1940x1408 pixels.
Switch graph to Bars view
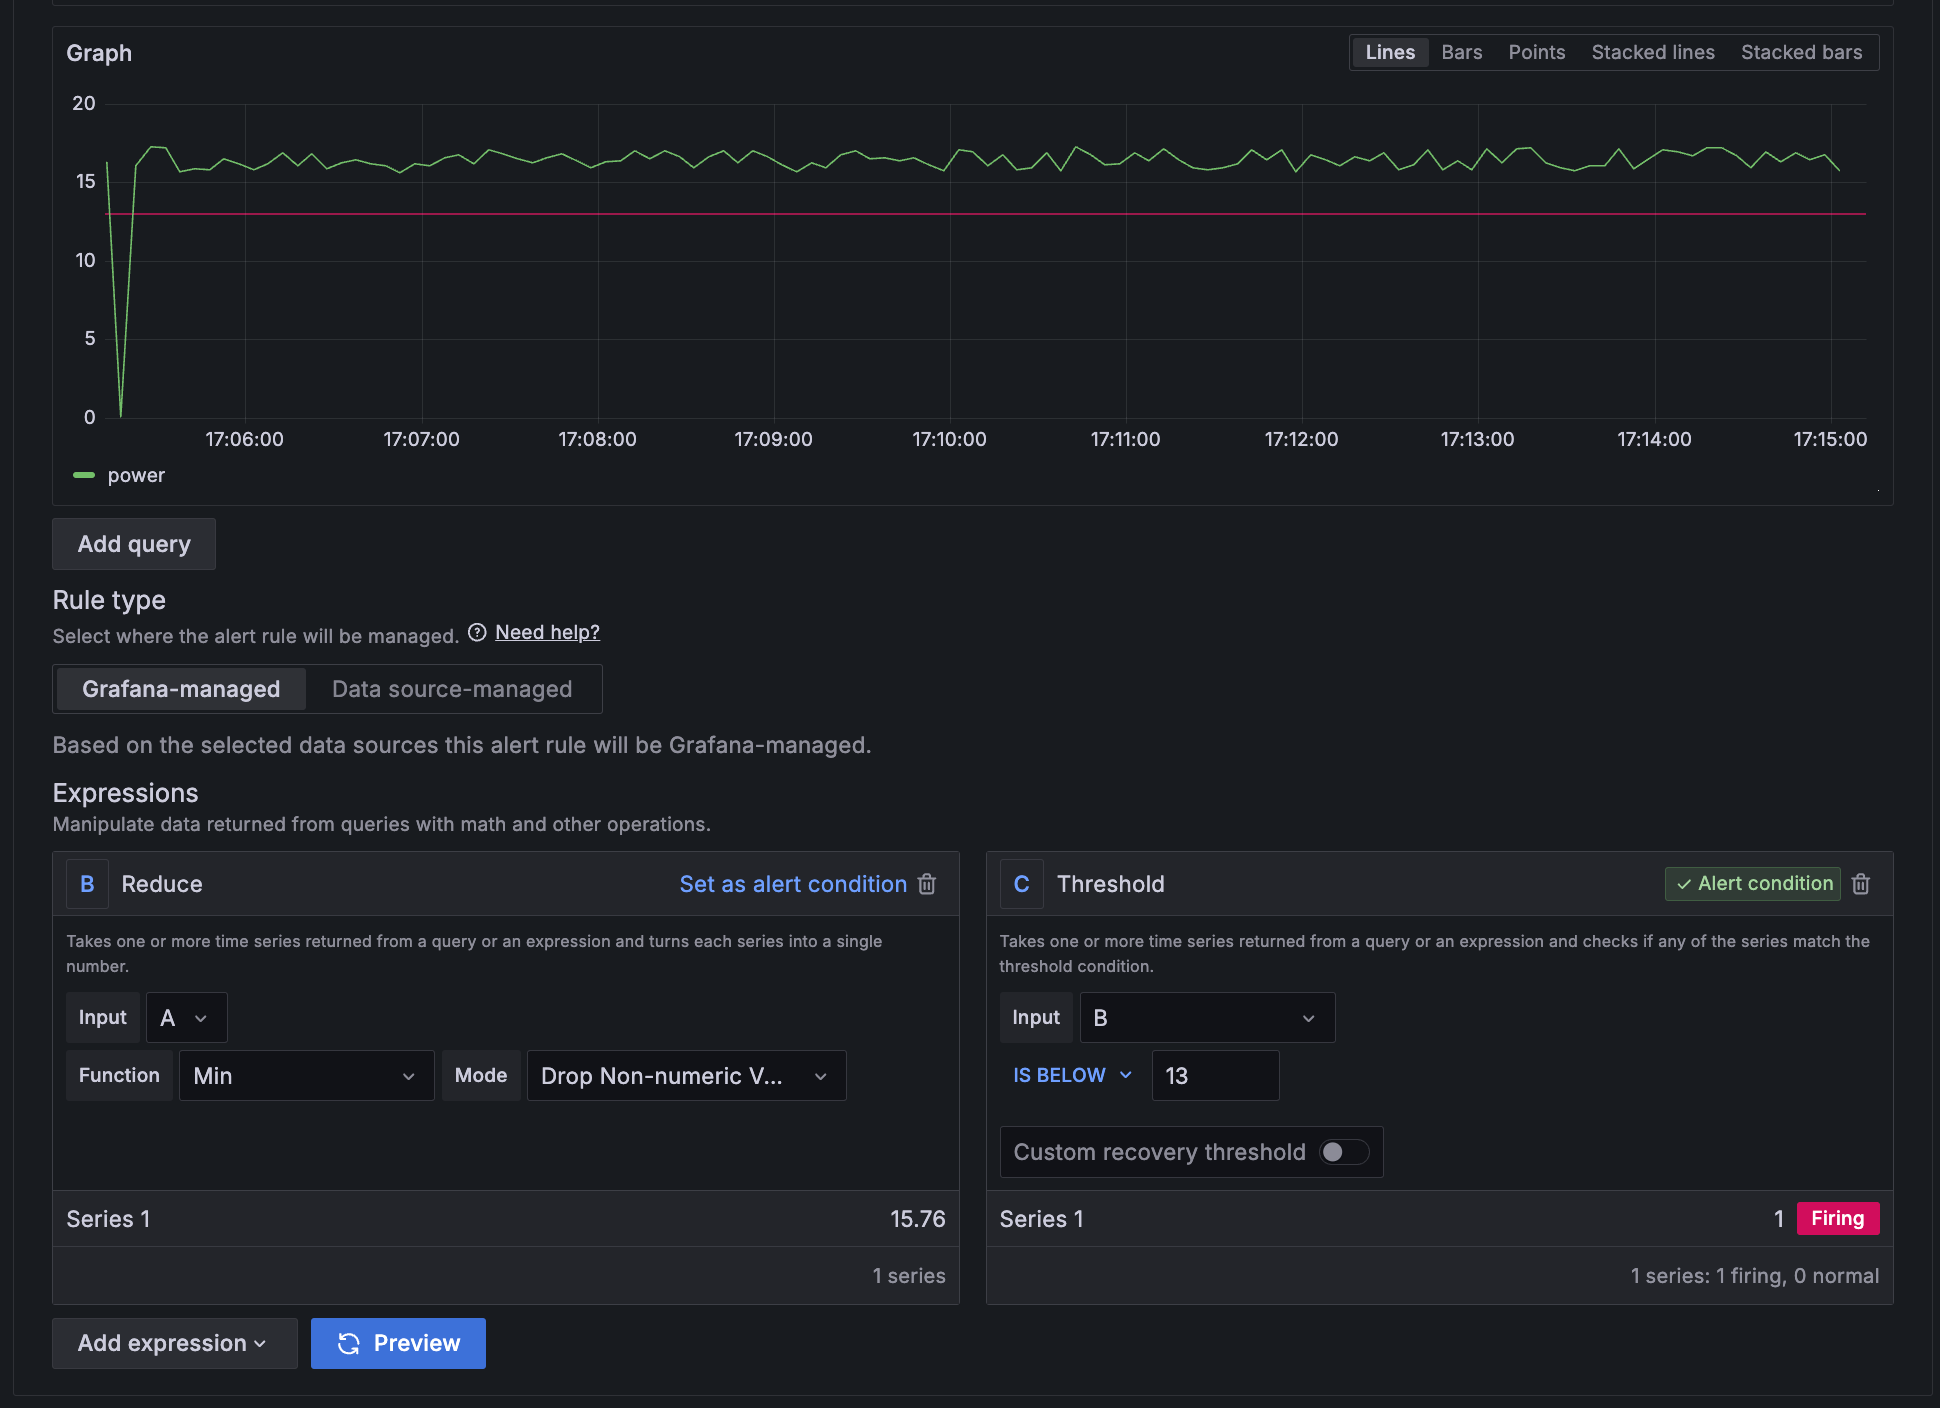coord(1461,53)
